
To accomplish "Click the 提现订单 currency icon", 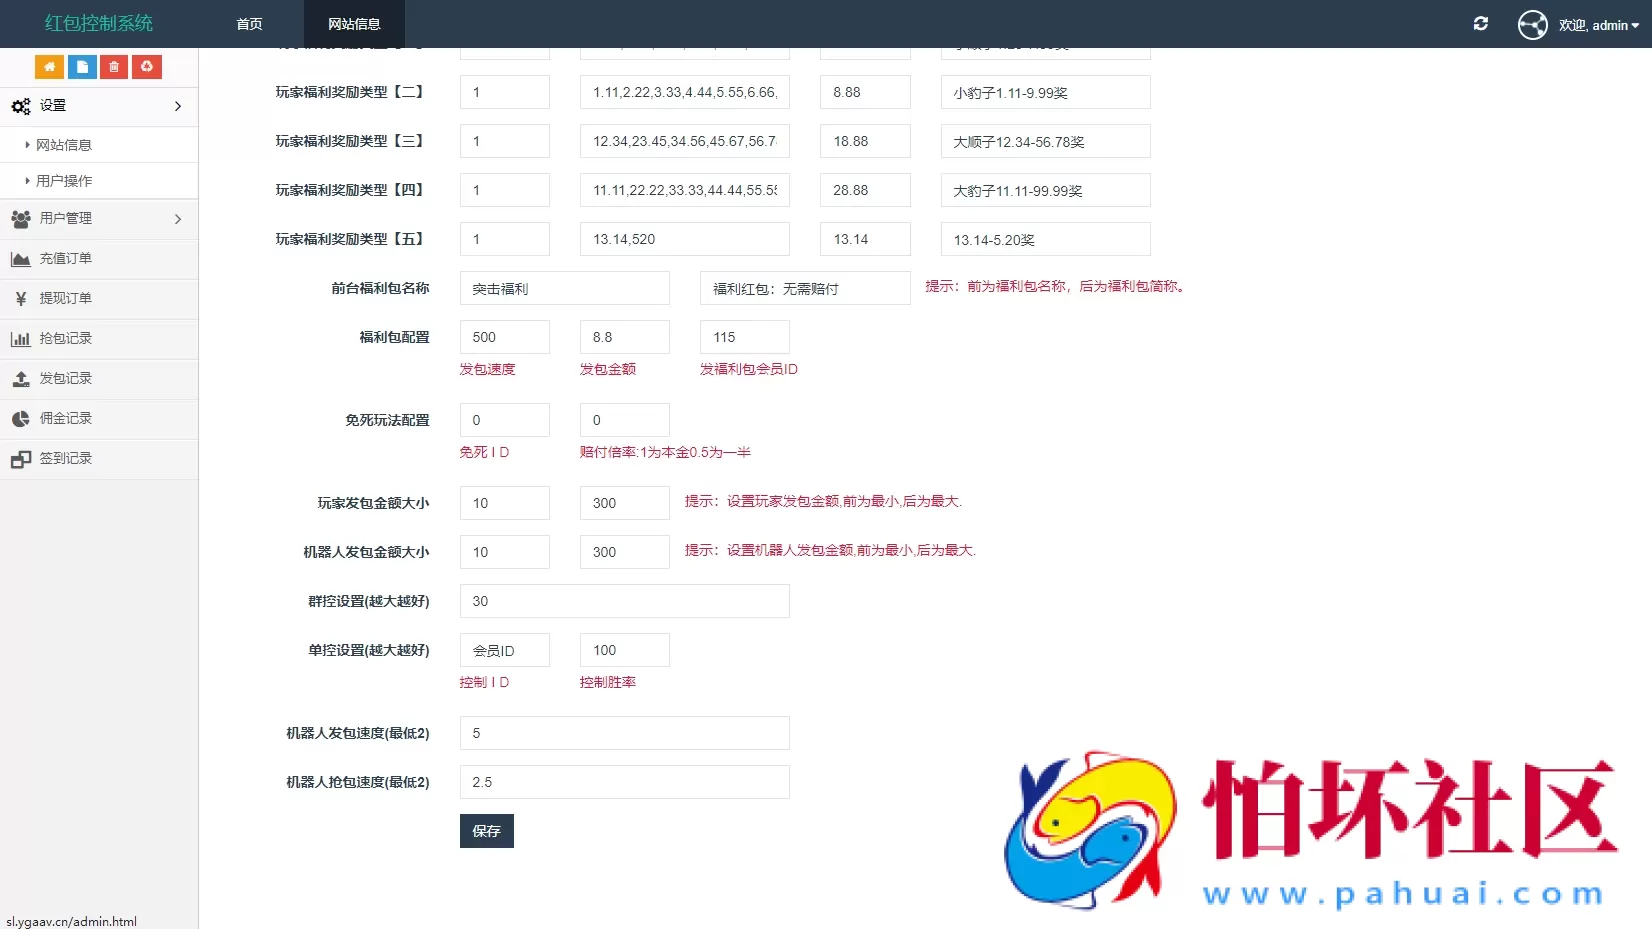I will click(21, 298).
